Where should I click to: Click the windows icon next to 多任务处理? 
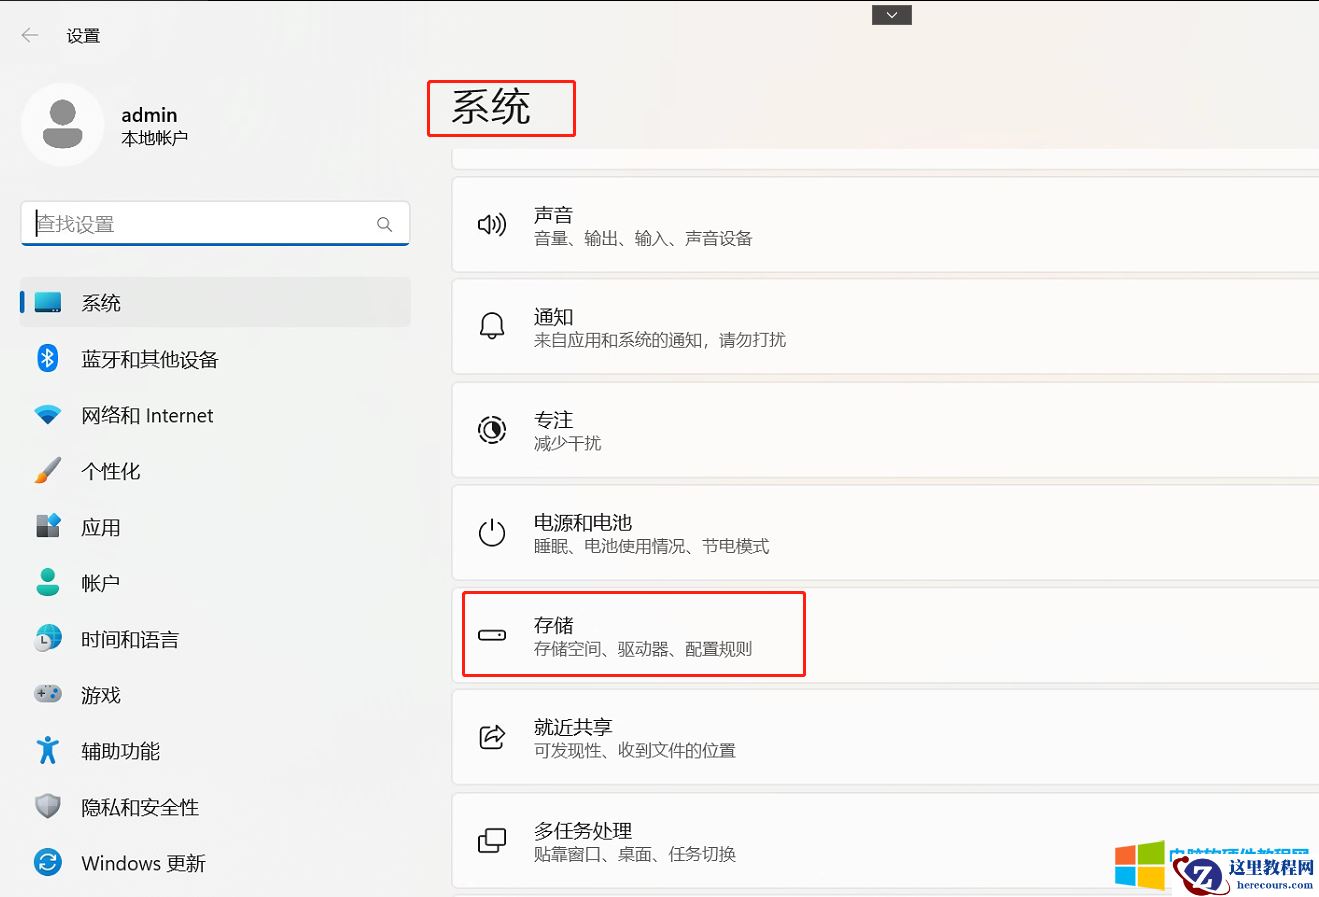[x=492, y=840]
